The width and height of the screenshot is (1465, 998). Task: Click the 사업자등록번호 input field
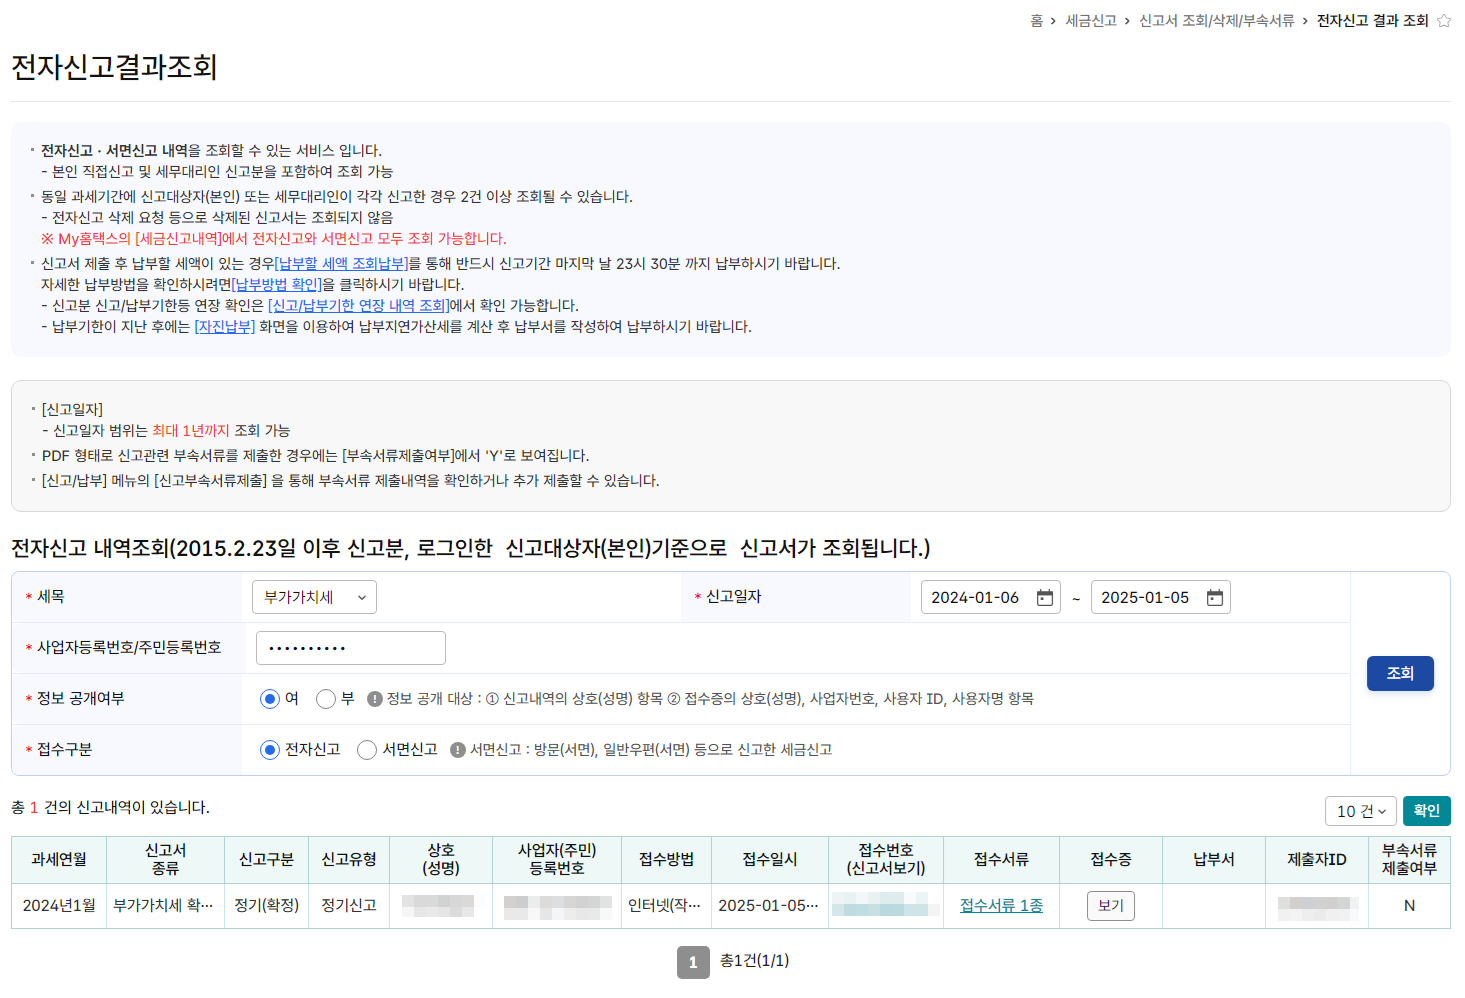pos(350,647)
